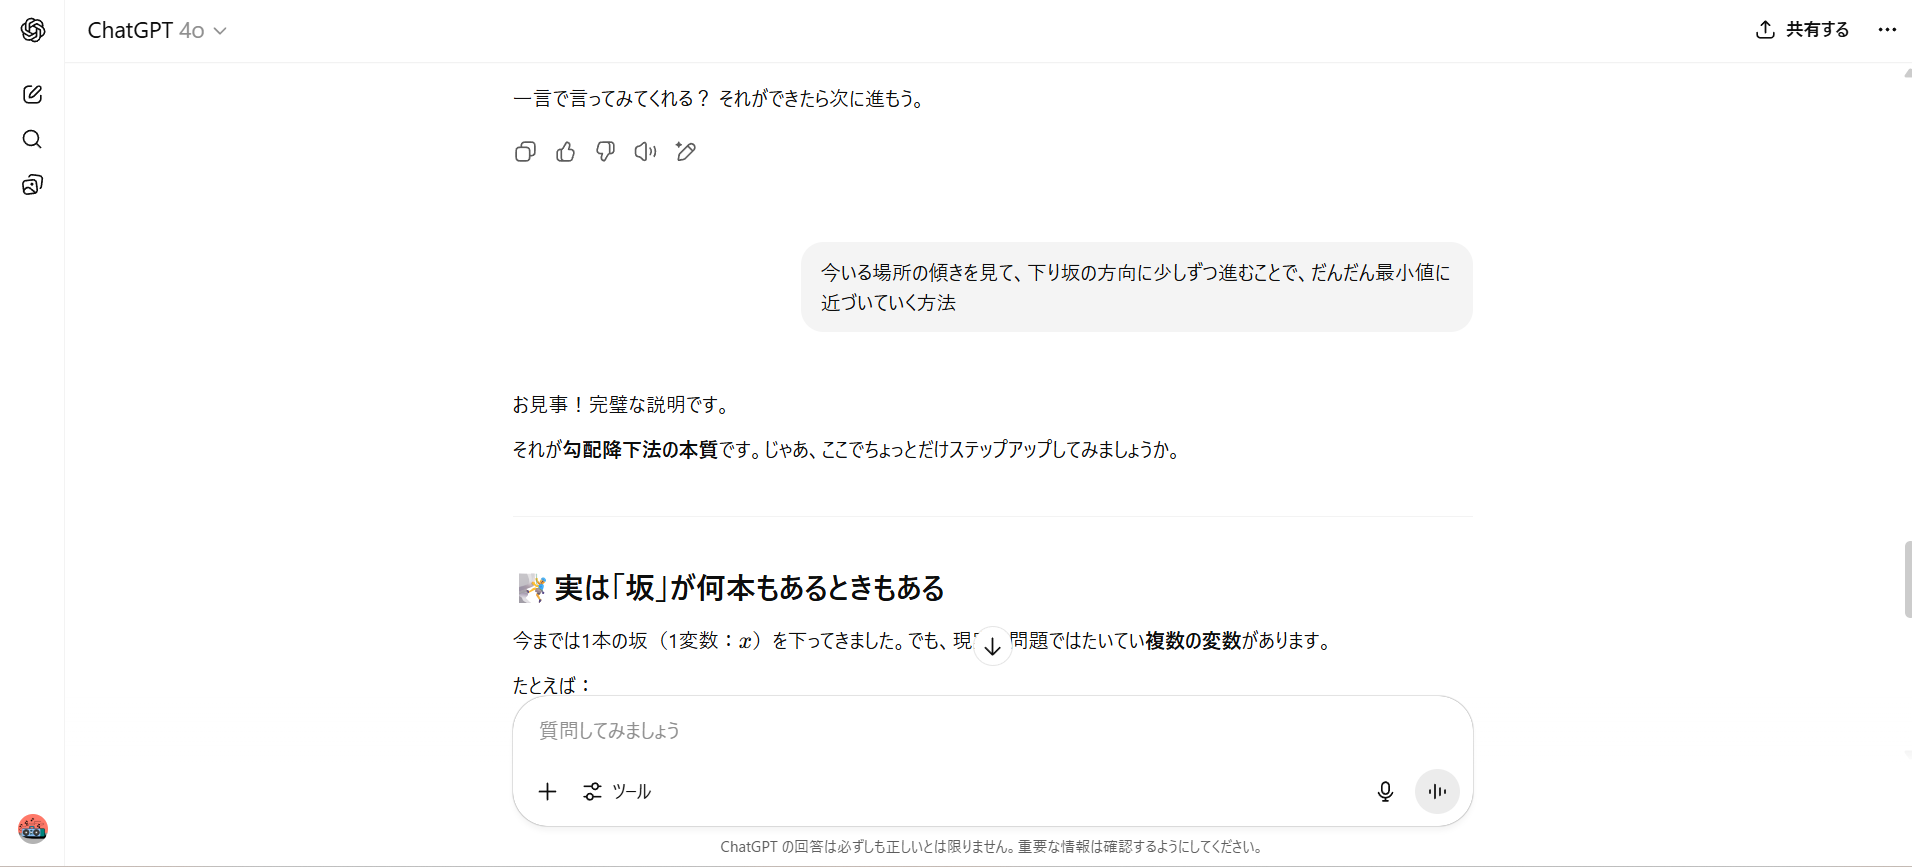This screenshot has height=867, width=1912.
Task: Open chat search with magnifier icon
Action: 32,139
